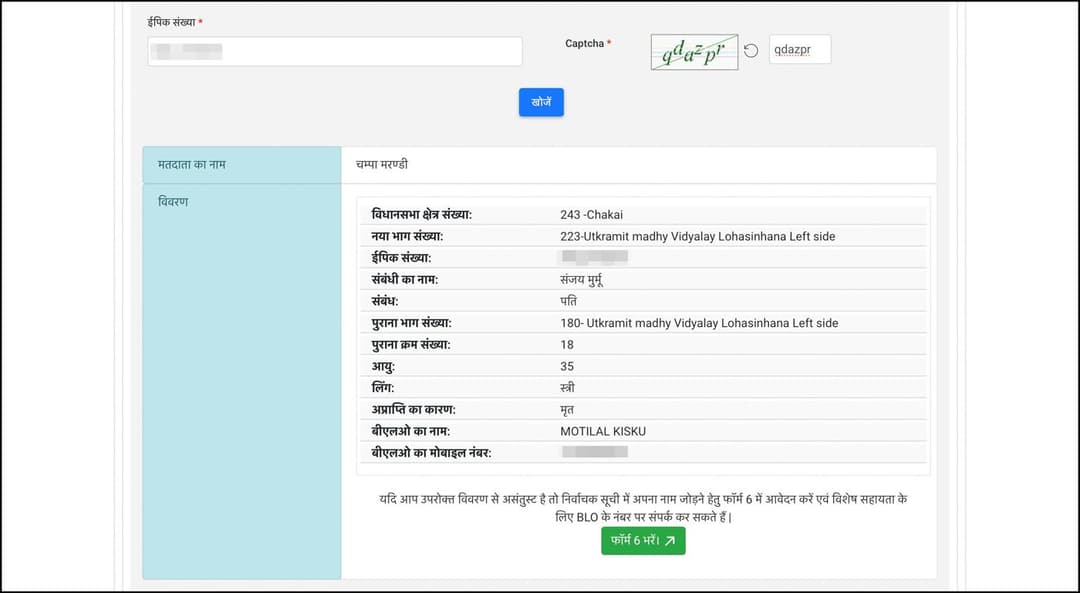This screenshot has width=1080, height=593.
Task: Select the 243 -Chakai constituency value
Action: [x=592, y=215]
